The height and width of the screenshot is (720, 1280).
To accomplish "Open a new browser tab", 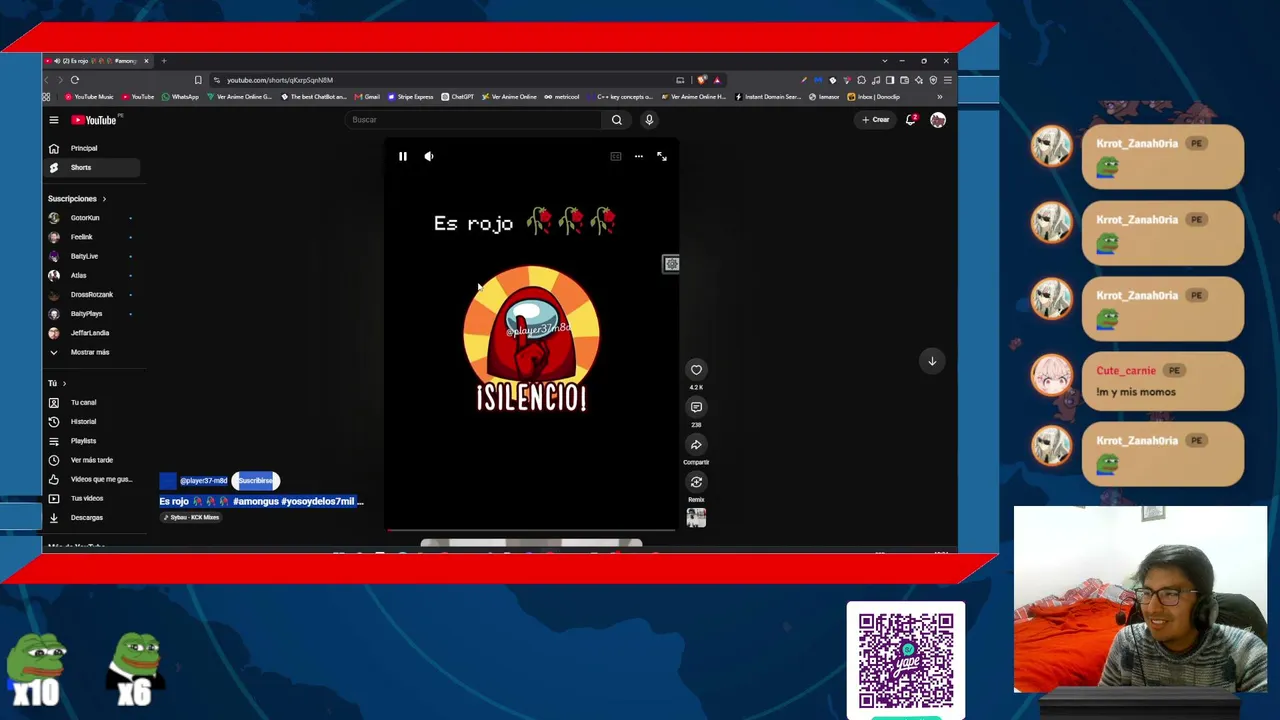I will [164, 61].
